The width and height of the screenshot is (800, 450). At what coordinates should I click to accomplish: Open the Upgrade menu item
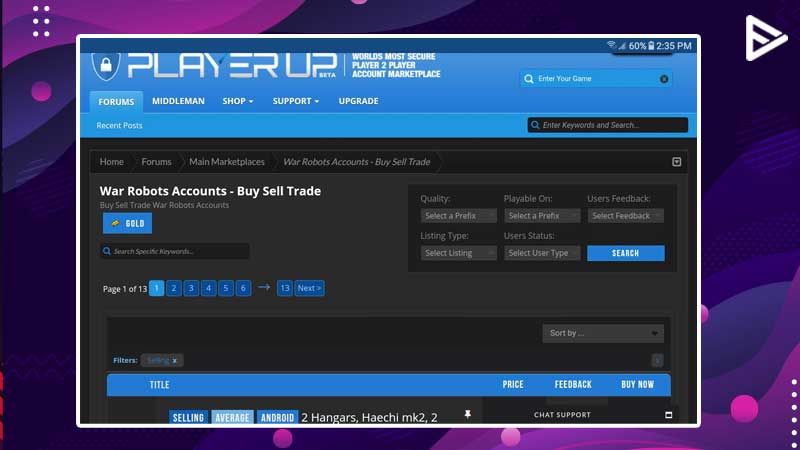pyautogui.click(x=358, y=101)
